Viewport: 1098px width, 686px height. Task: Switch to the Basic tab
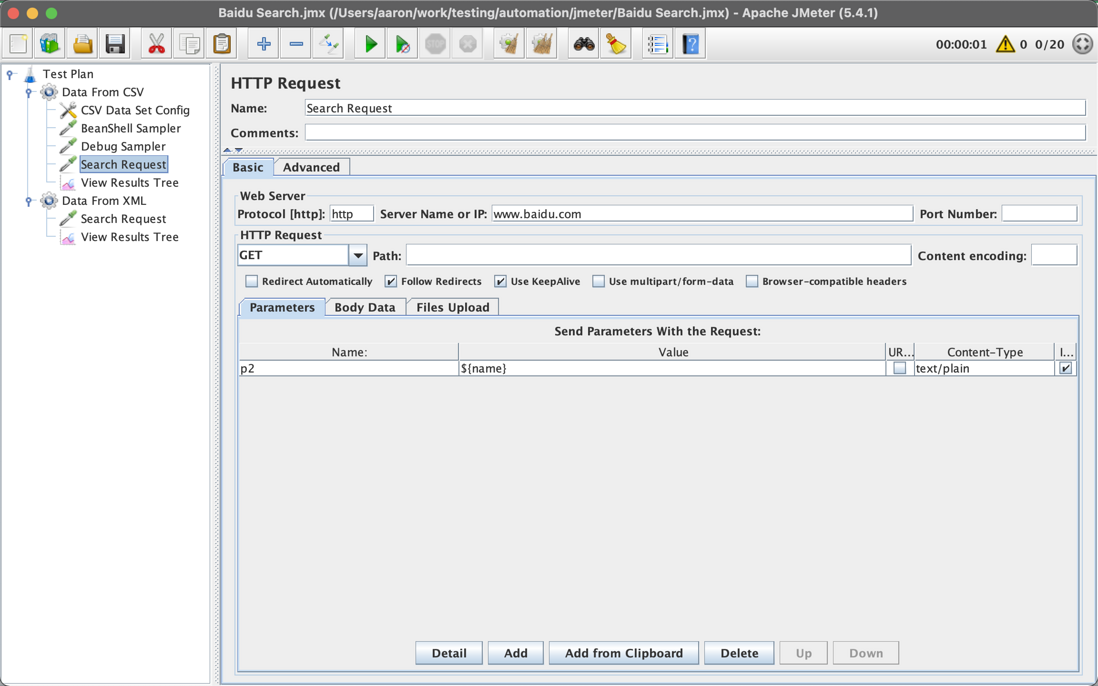coord(248,167)
